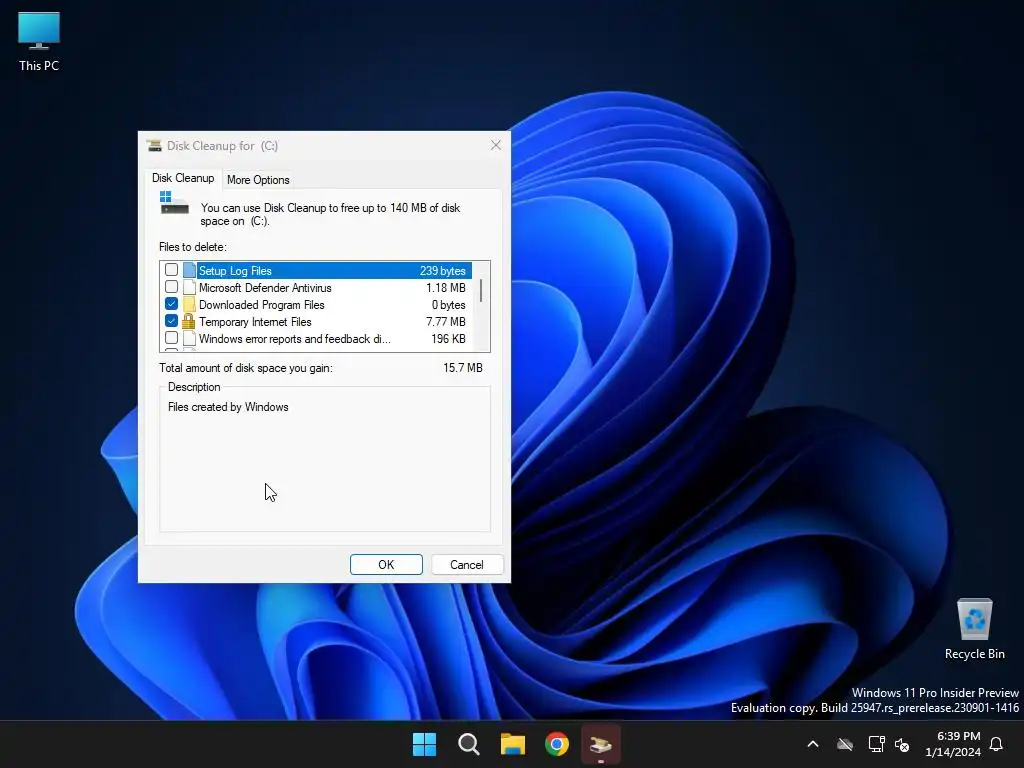Viewport: 1024px width, 768px height.
Task: Open File Explorer from the taskbar
Action: point(513,744)
